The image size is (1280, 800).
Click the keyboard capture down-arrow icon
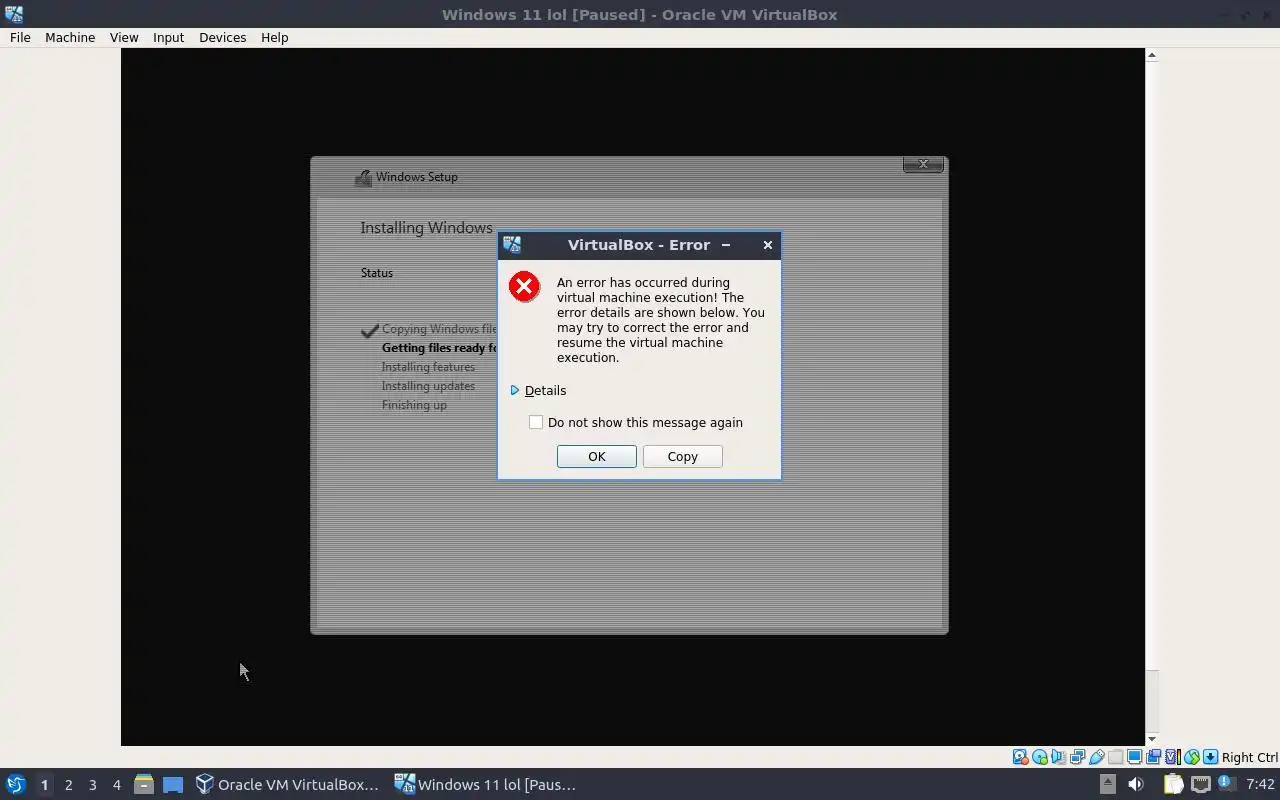click(x=1211, y=757)
